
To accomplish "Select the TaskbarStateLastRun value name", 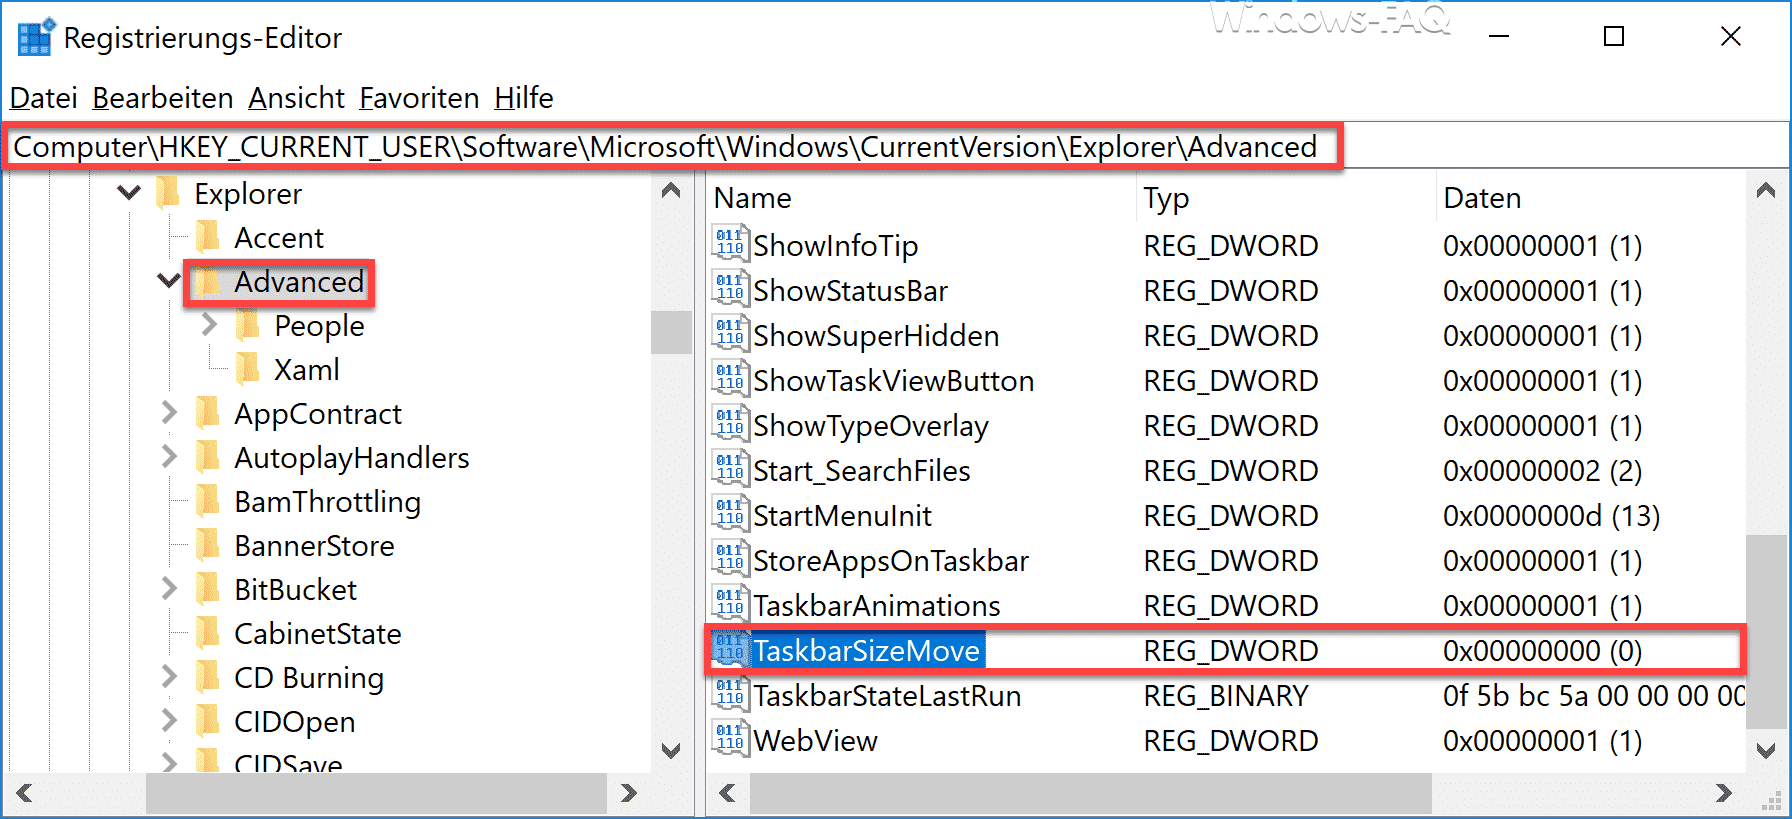I will click(888, 696).
